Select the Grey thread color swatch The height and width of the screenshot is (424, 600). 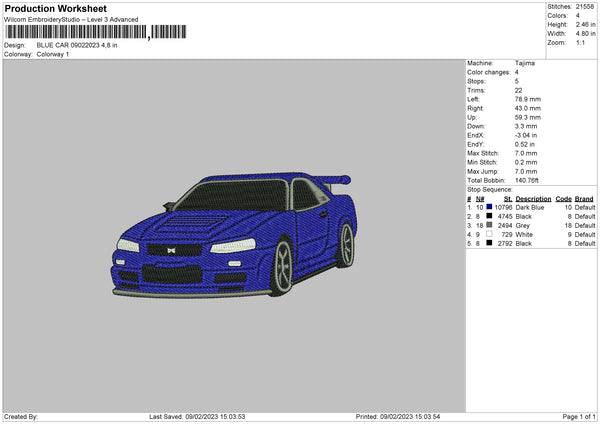coord(490,225)
